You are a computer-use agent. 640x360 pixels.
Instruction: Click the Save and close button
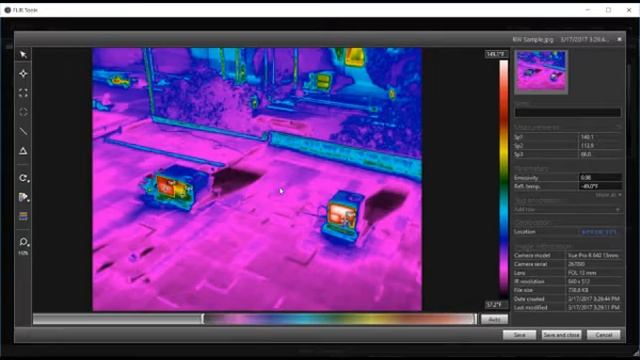point(561,335)
